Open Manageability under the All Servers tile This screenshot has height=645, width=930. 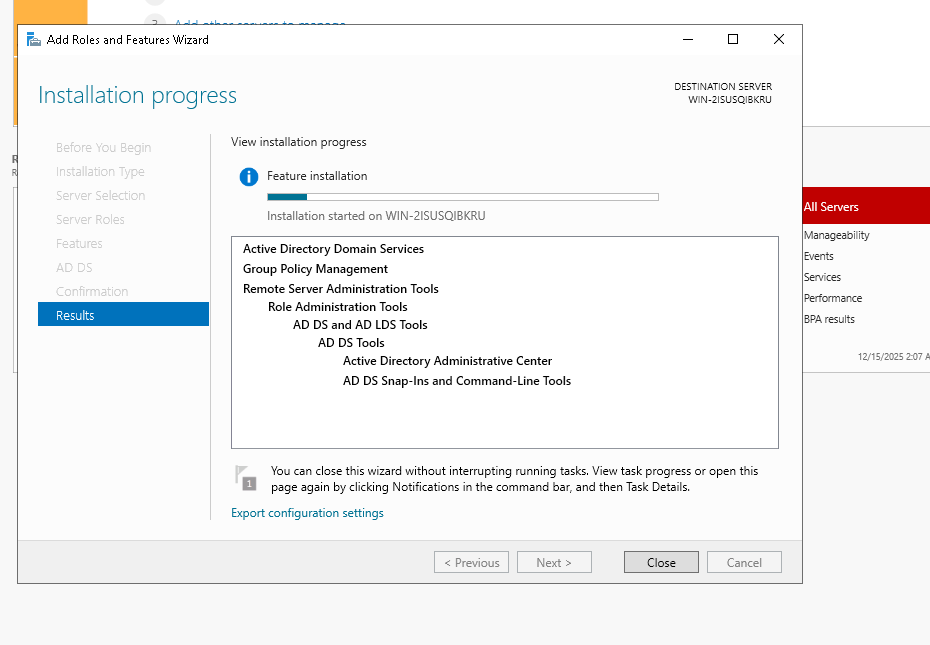tap(836, 235)
